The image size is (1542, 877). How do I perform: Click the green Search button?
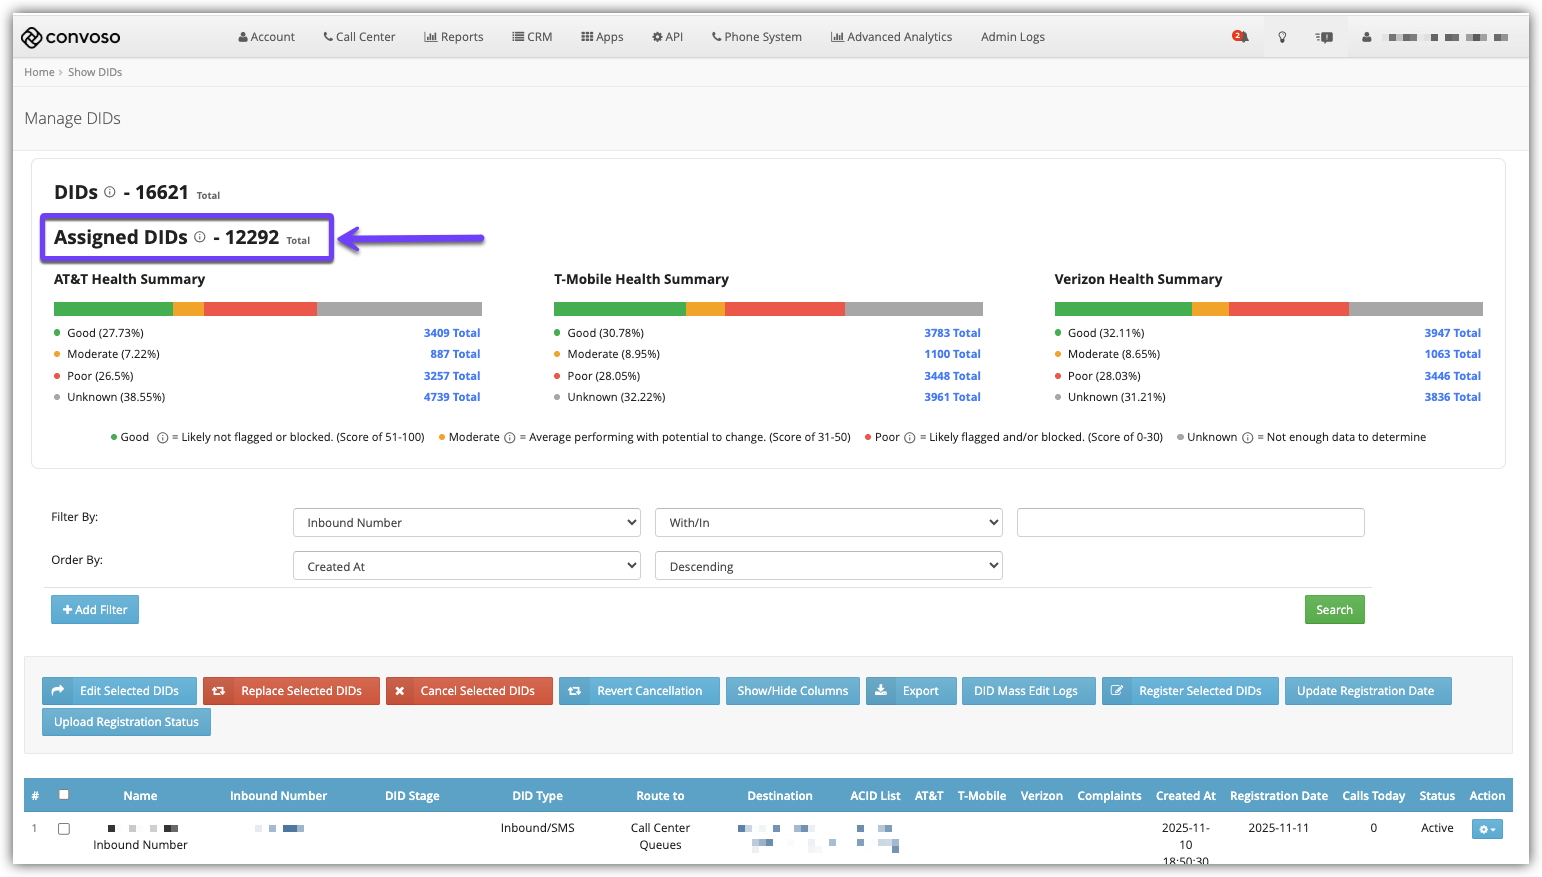[x=1334, y=610]
